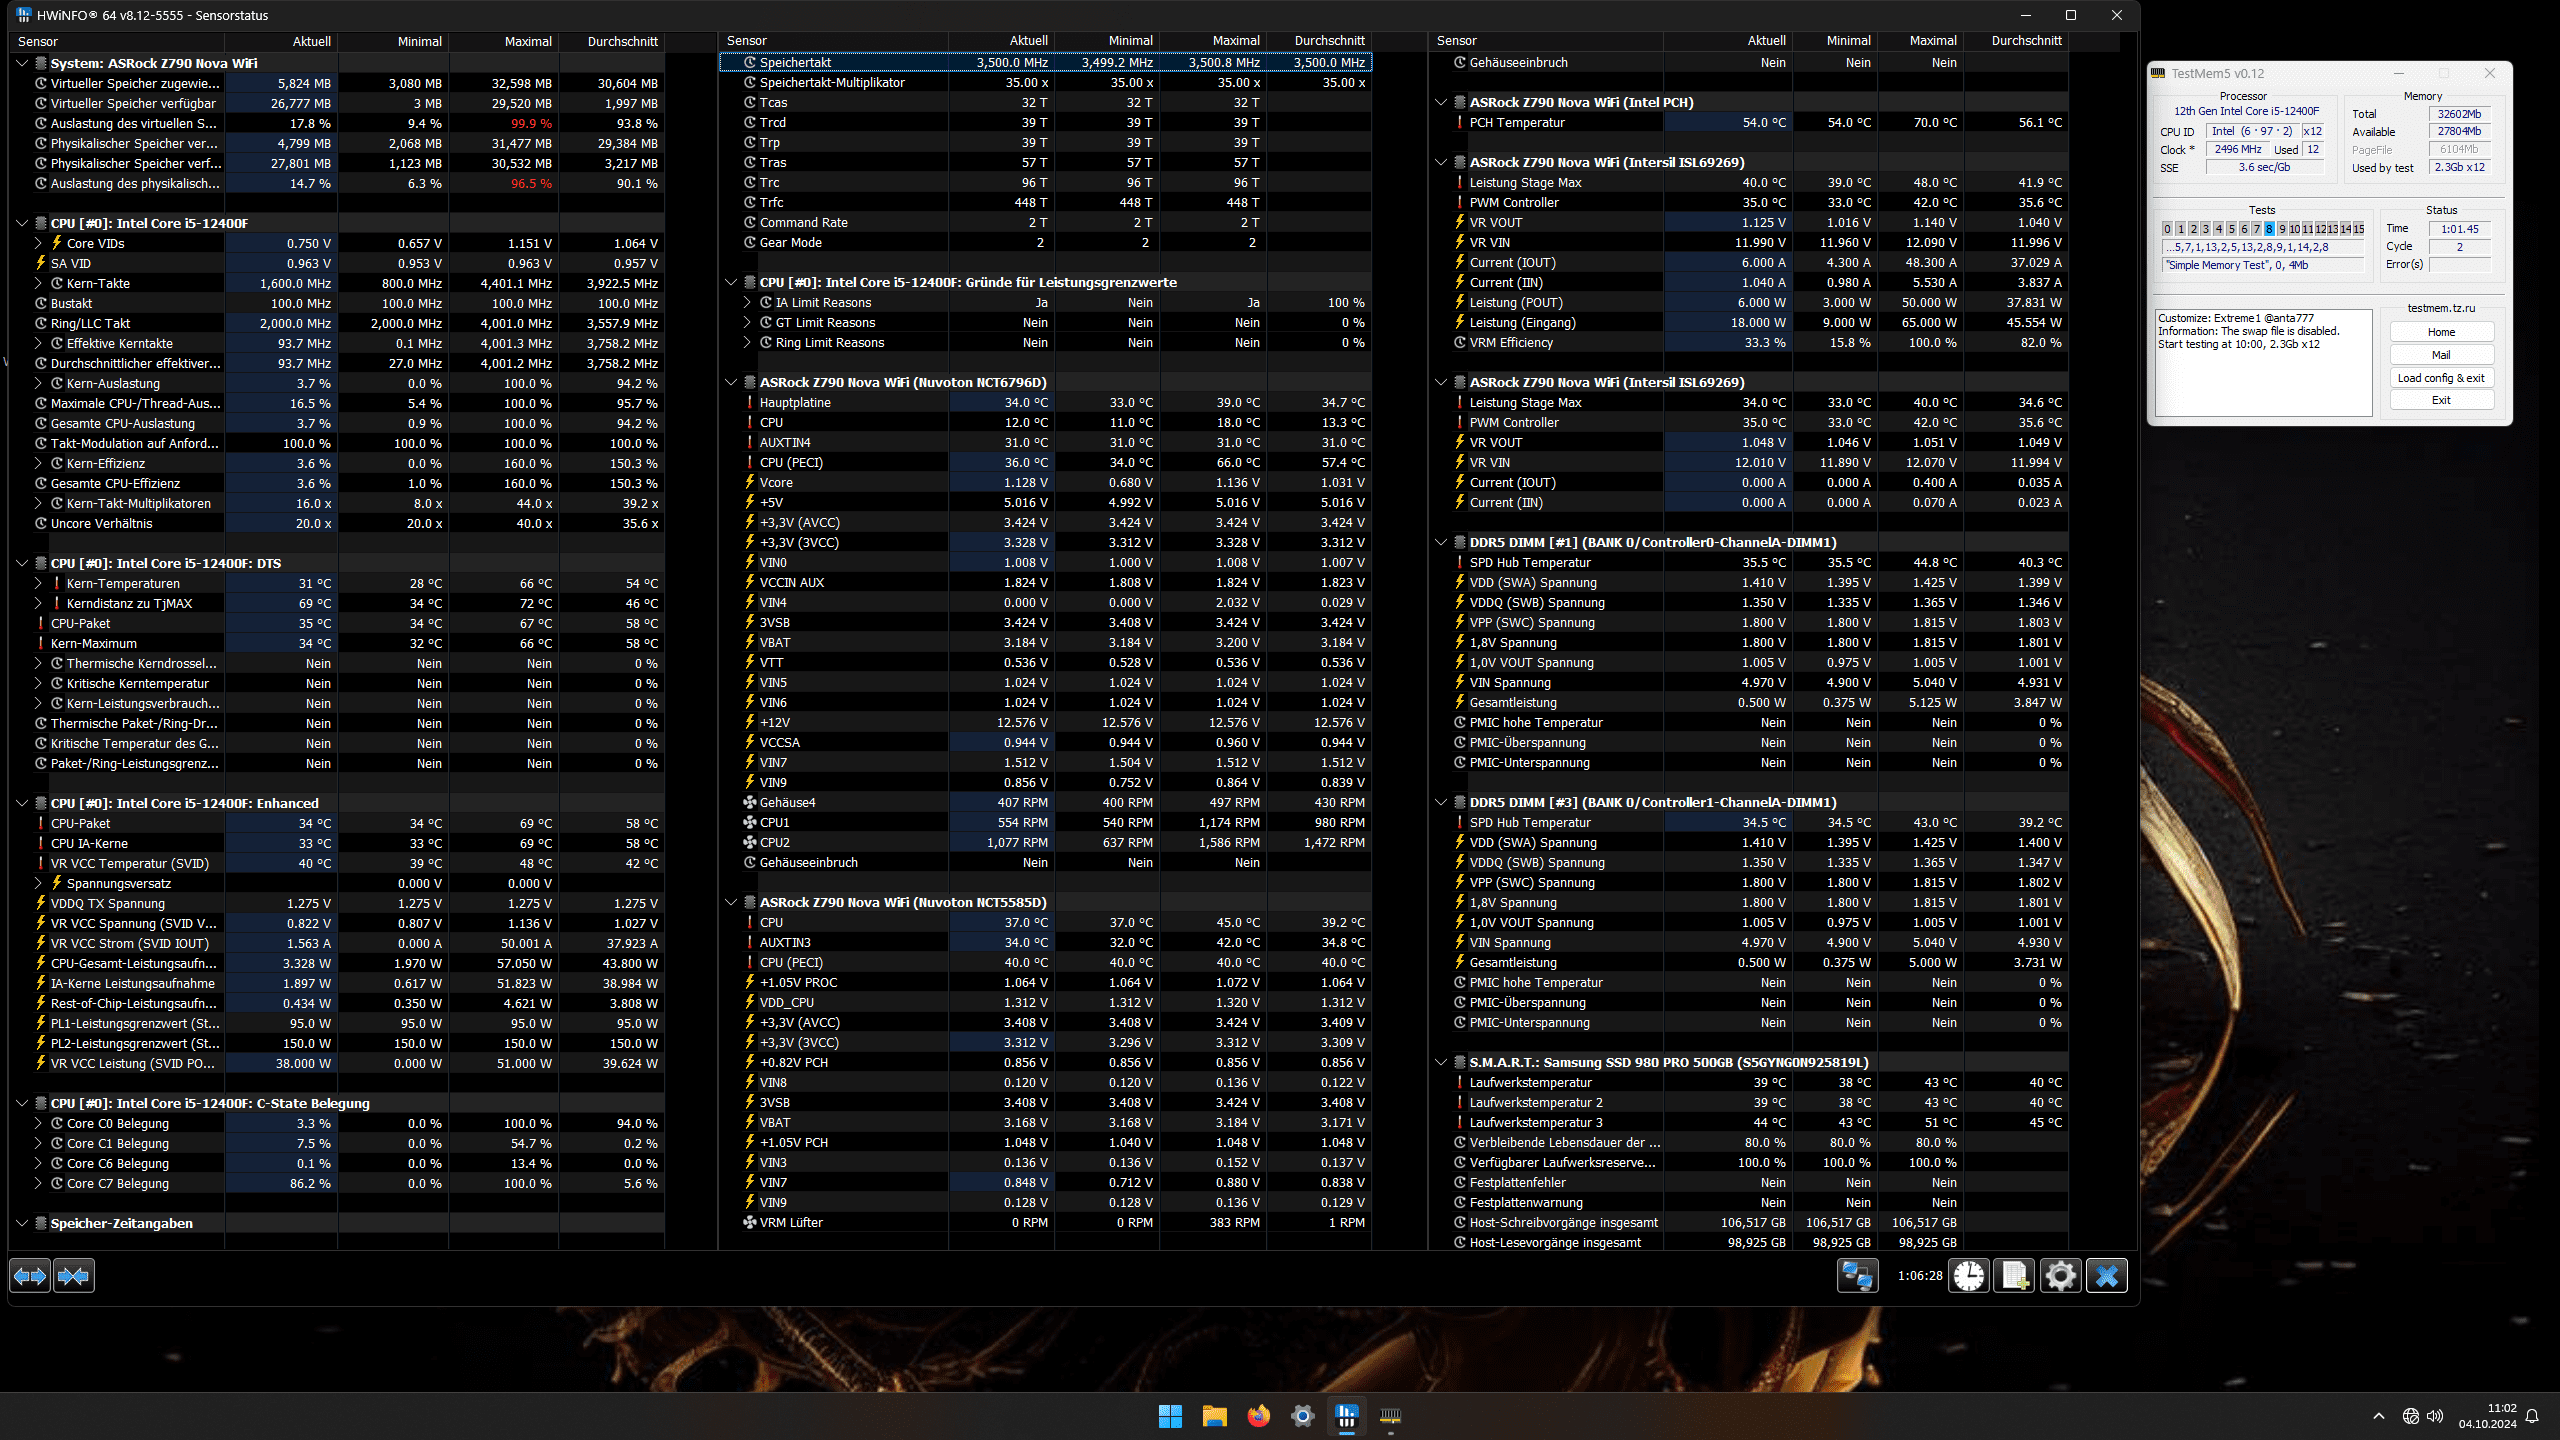Open remote monitoring network computers icon
The width and height of the screenshot is (2560, 1440).
coord(1858,1276)
